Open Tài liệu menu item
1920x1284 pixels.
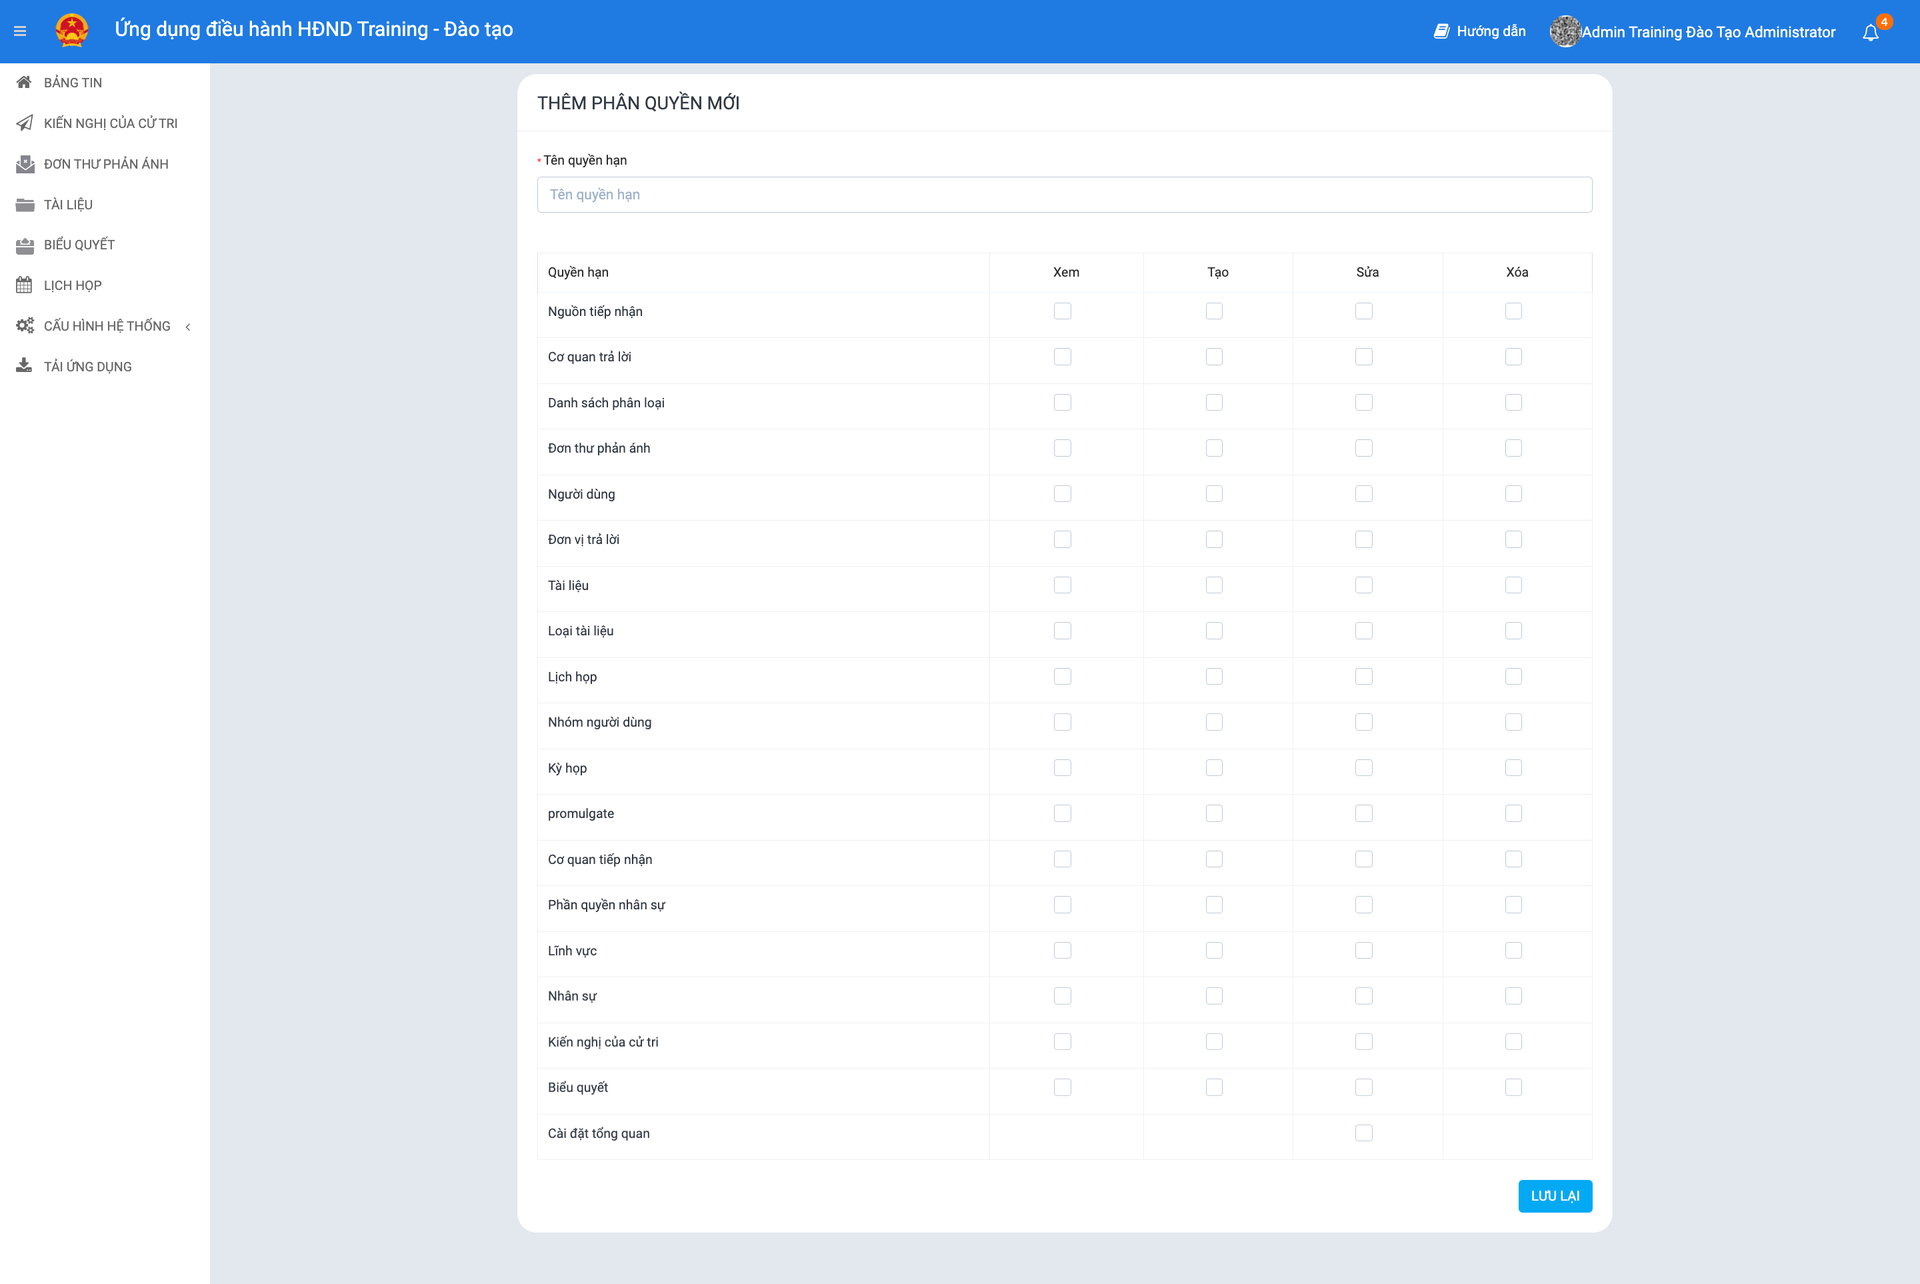click(68, 204)
